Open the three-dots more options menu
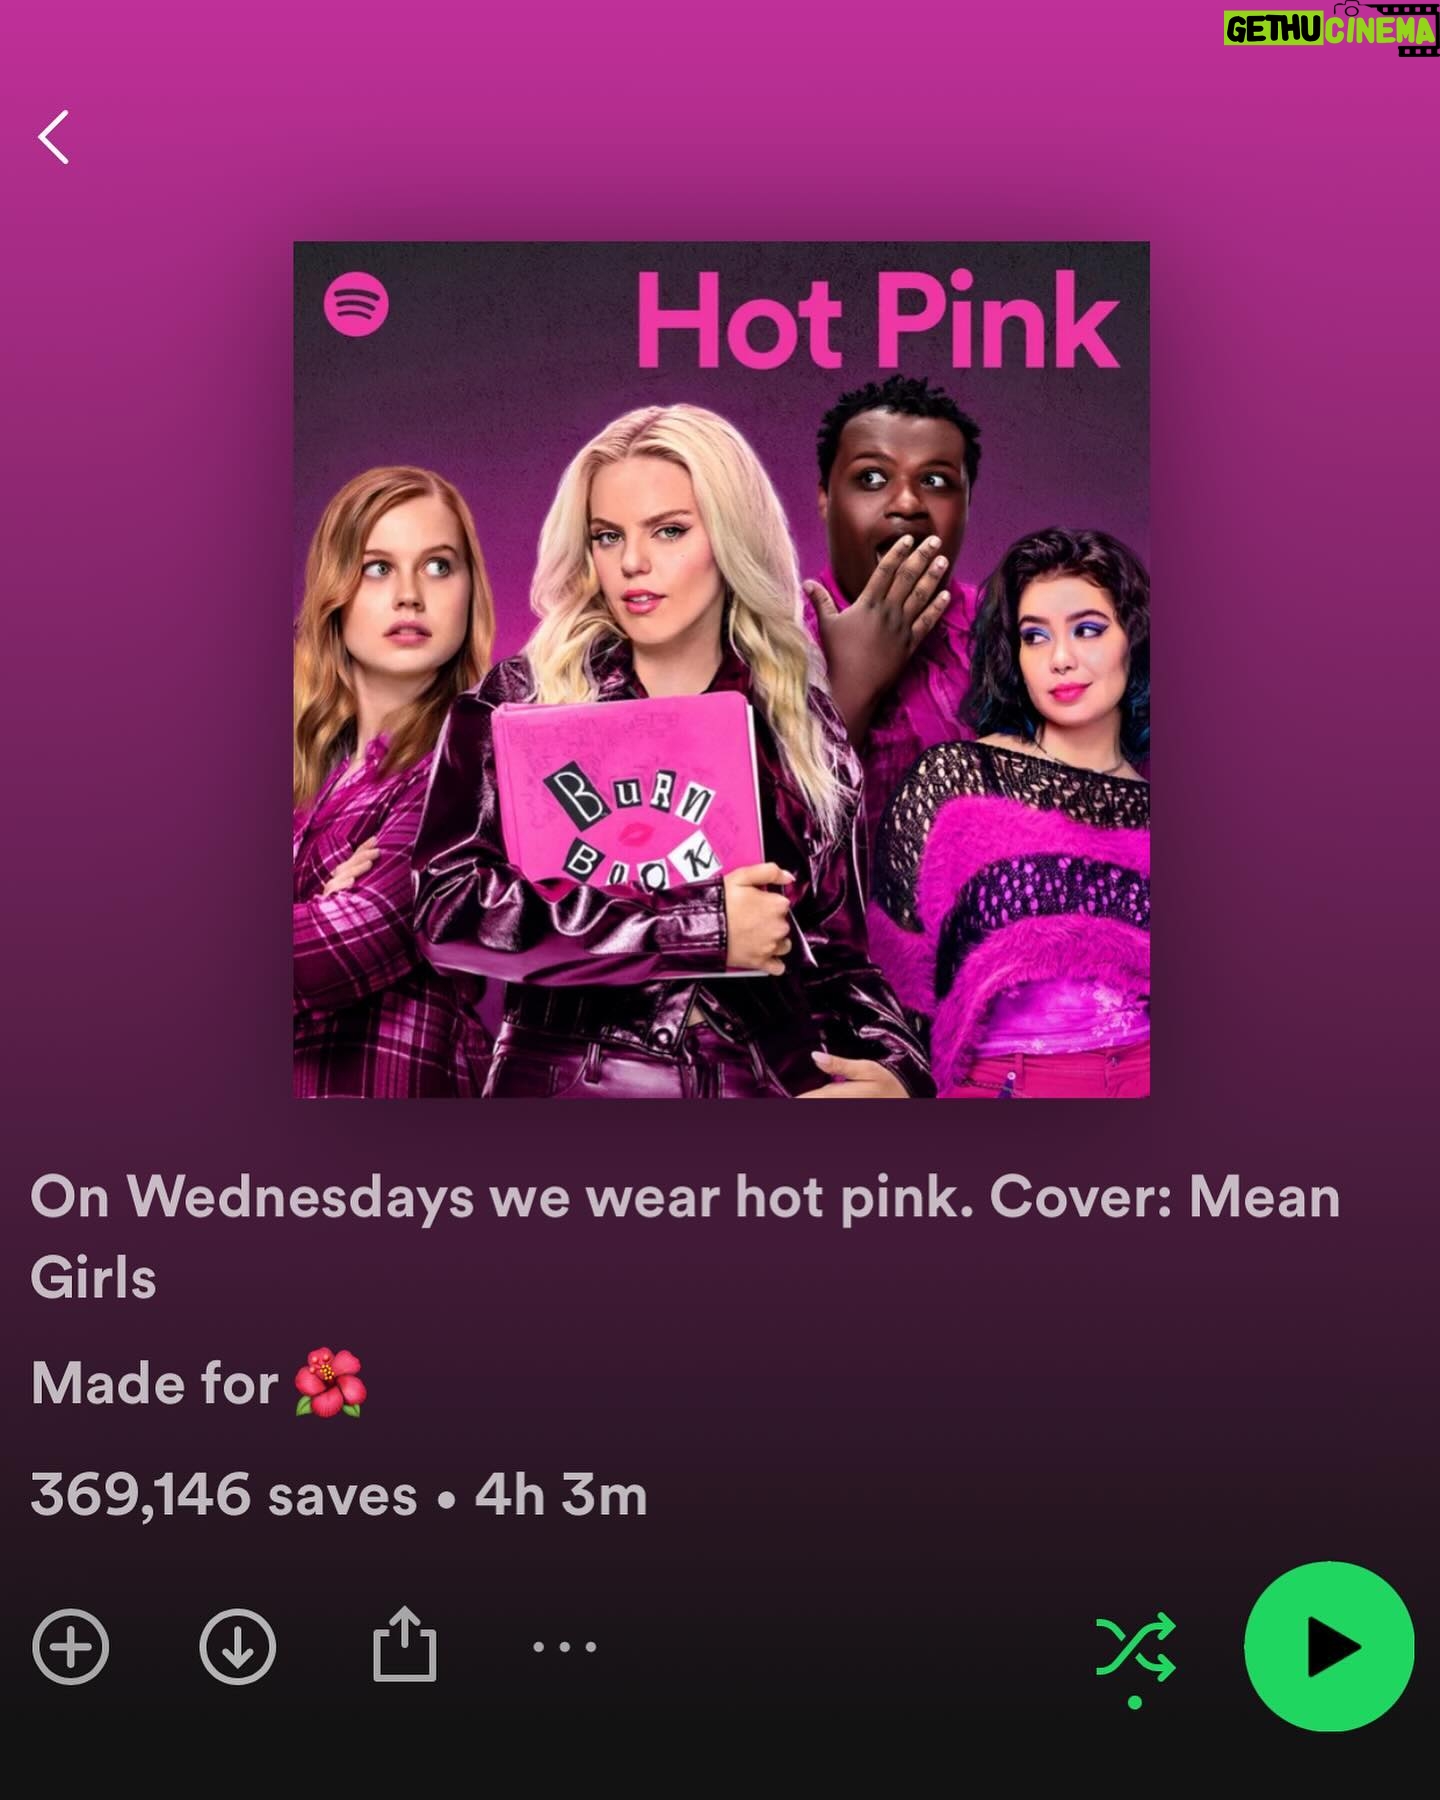 tap(565, 1646)
